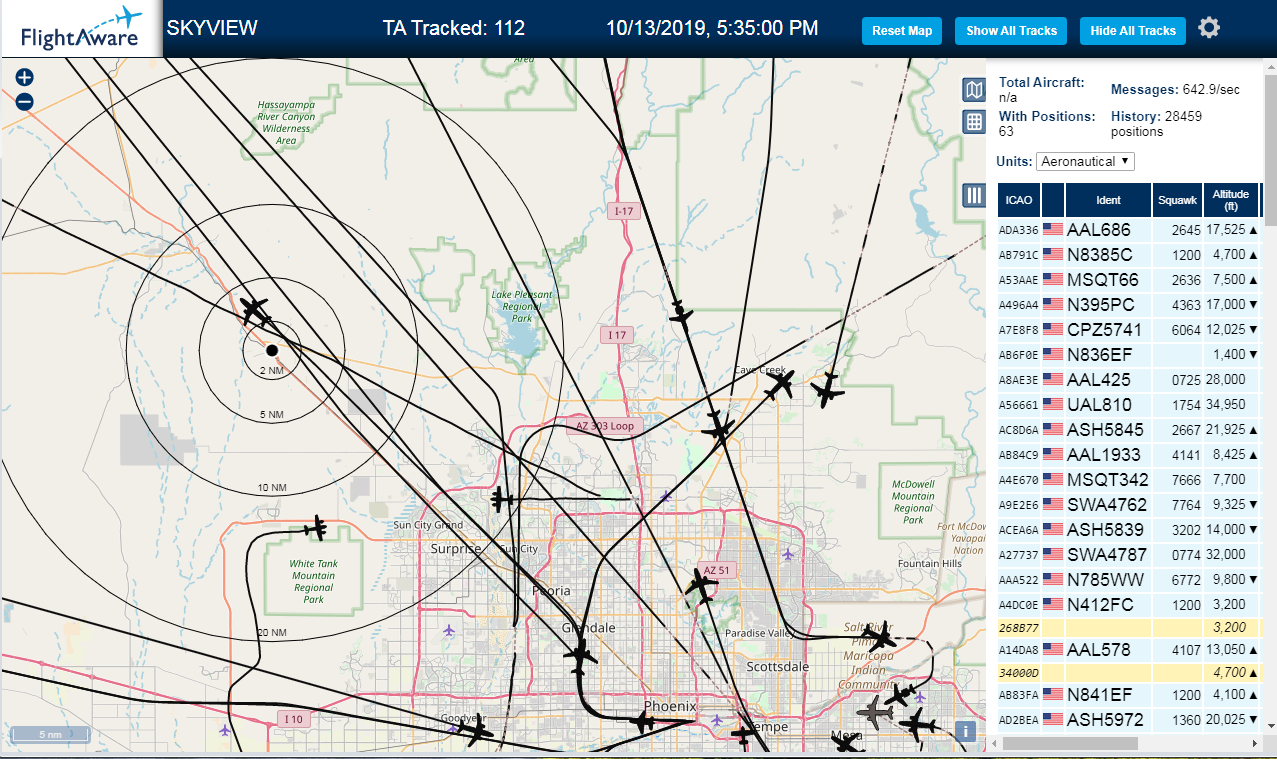Sort table by Altitude (ft) column
The height and width of the screenshot is (759, 1277).
1231,200
